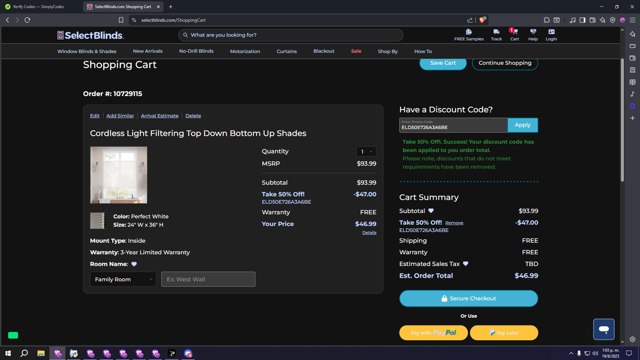Click the Details link under Your Price
Screen dimensions: 640x360
[x=369, y=233]
